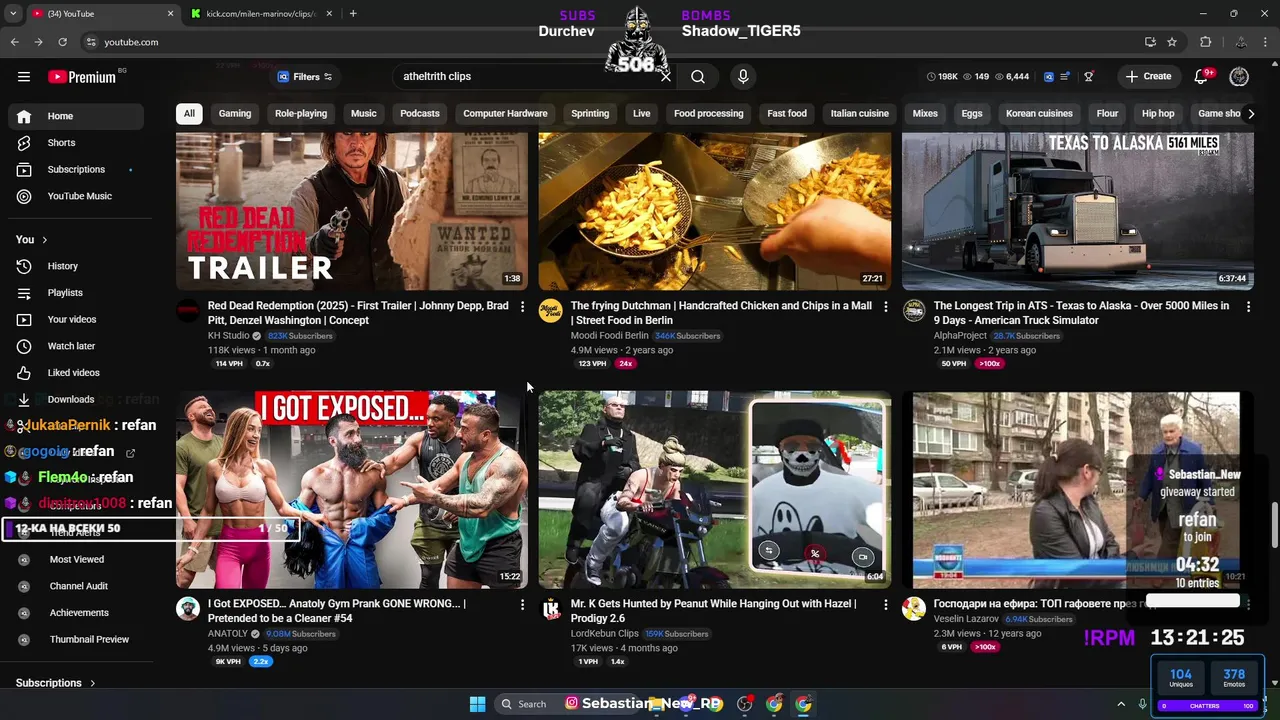The height and width of the screenshot is (720, 1280).
Task: Select the Sprinting chip
Action: [590, 113]
